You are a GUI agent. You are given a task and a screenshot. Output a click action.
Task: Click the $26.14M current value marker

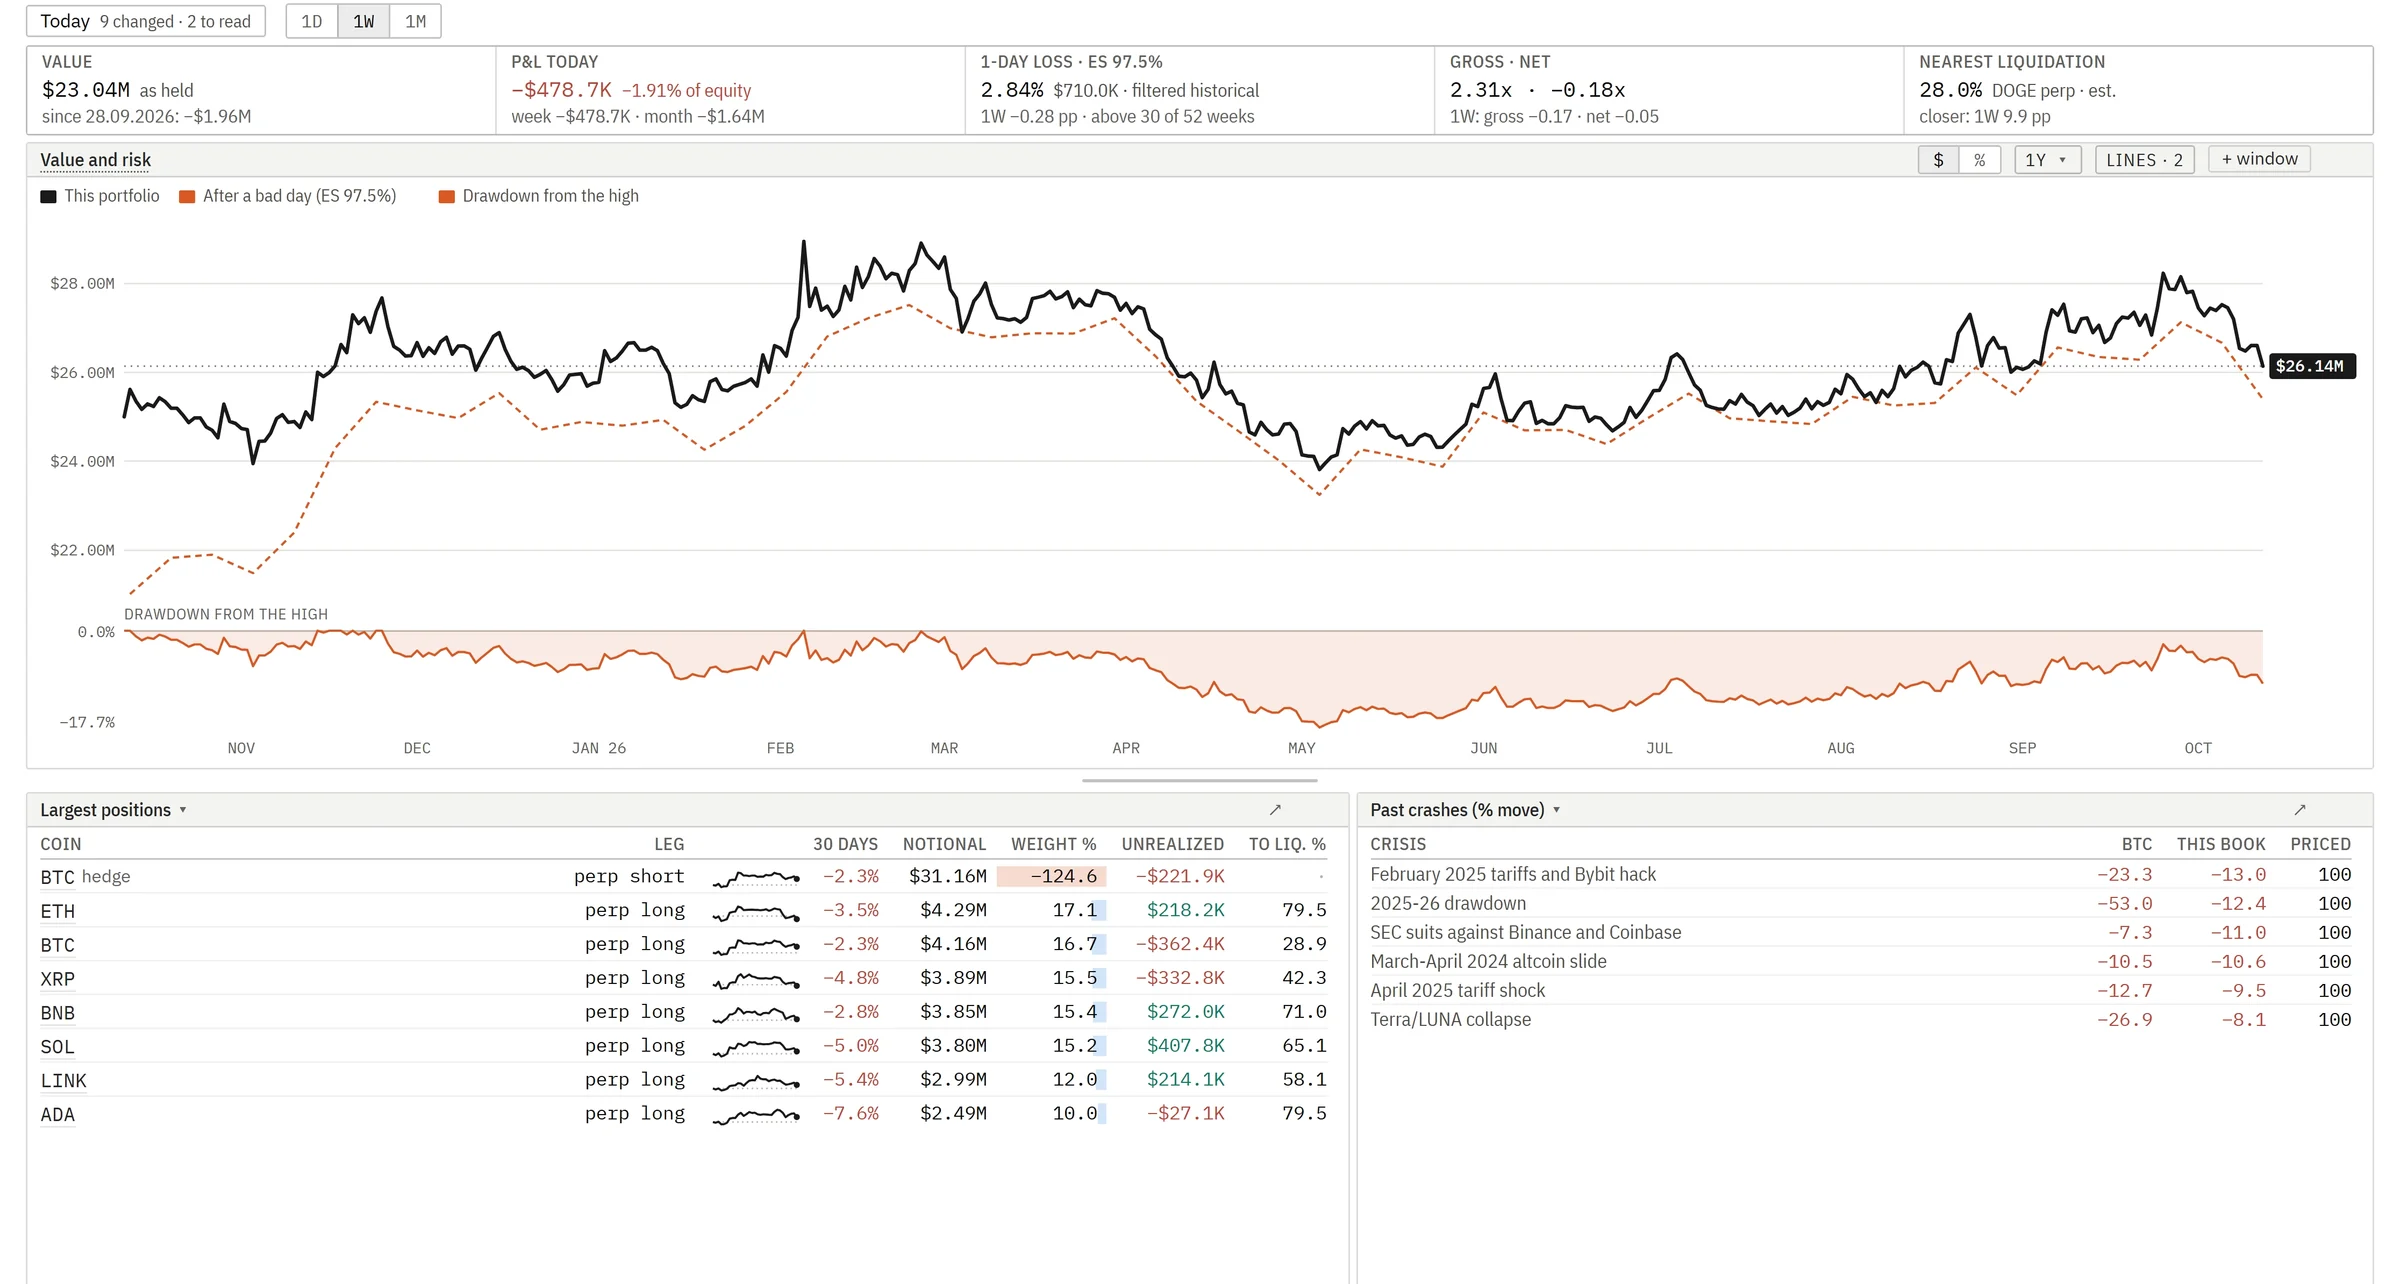(x=2312, y=366)
